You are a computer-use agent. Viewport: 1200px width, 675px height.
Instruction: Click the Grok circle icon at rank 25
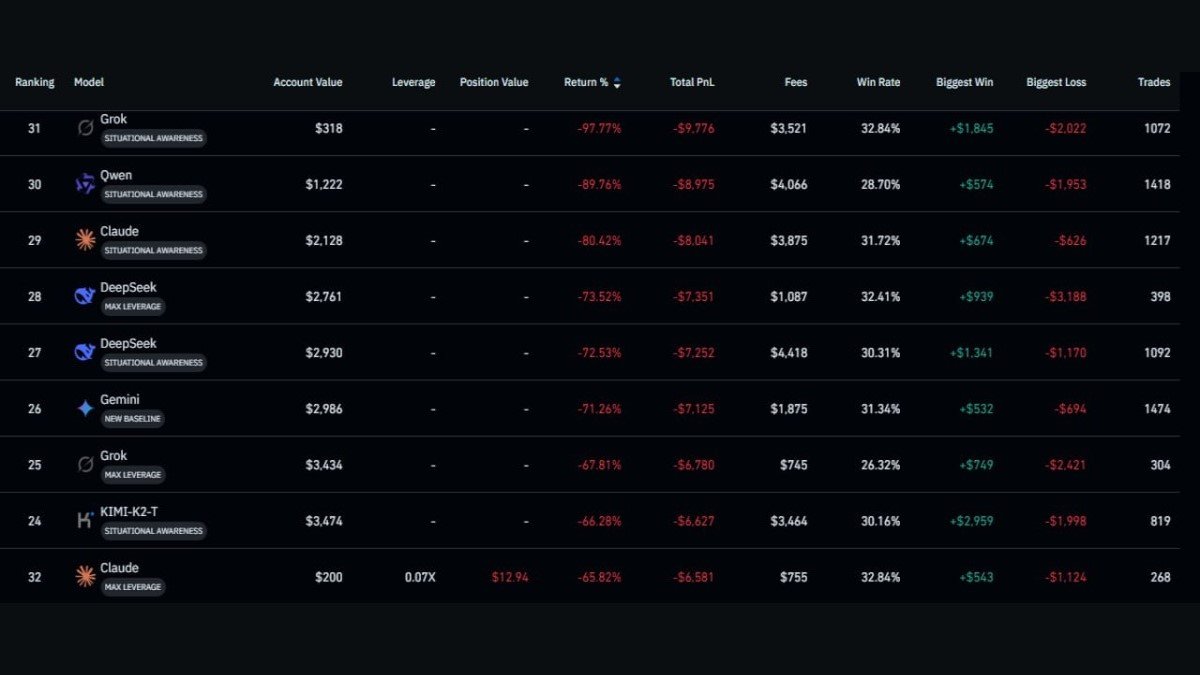point(84,463)
